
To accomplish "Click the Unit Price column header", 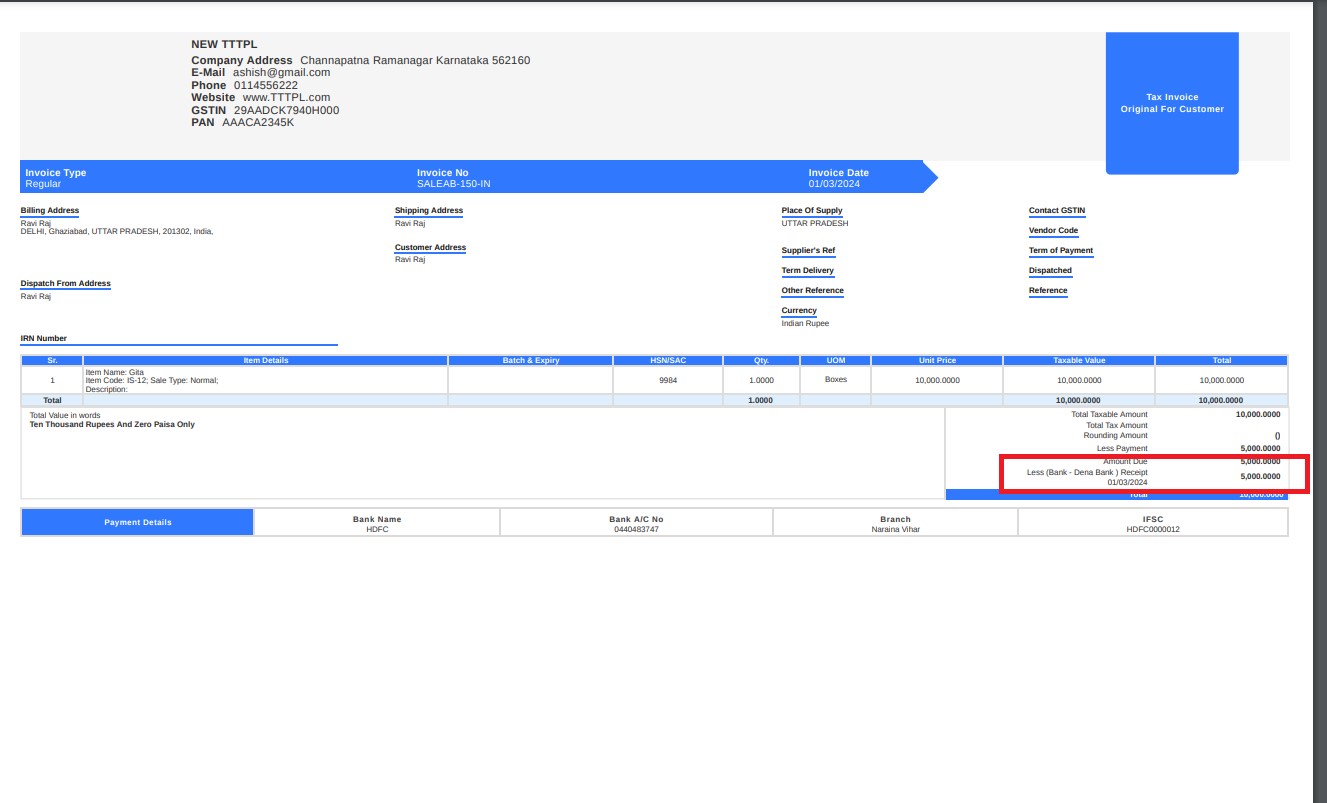I will pos(937,360).
